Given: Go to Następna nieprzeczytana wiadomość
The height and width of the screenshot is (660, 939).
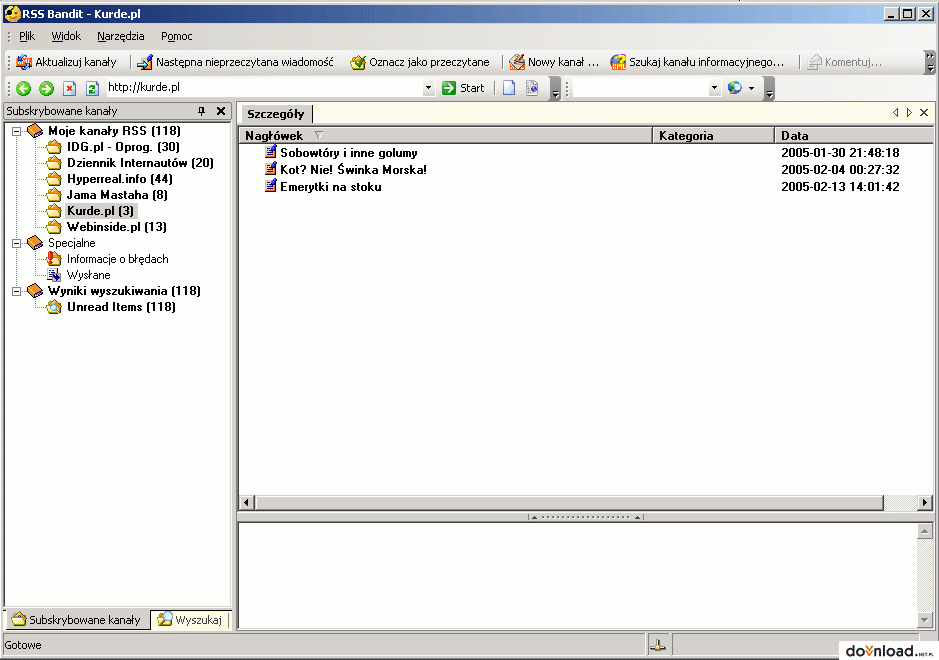Looking at the screenshot, I should pos(235,62).
